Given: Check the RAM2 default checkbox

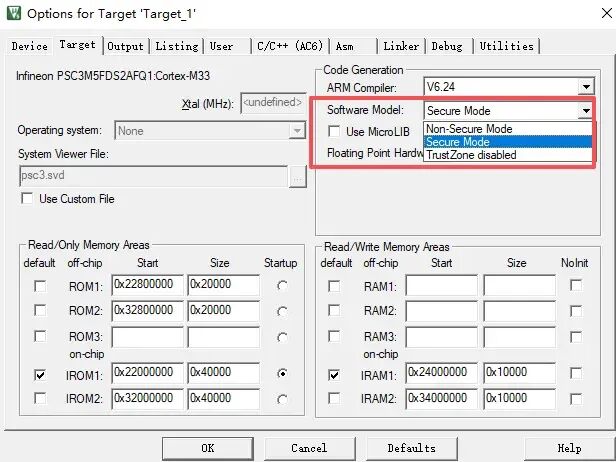Looking at the screenshot, I should pyautogui.click(x=334, y=310).
